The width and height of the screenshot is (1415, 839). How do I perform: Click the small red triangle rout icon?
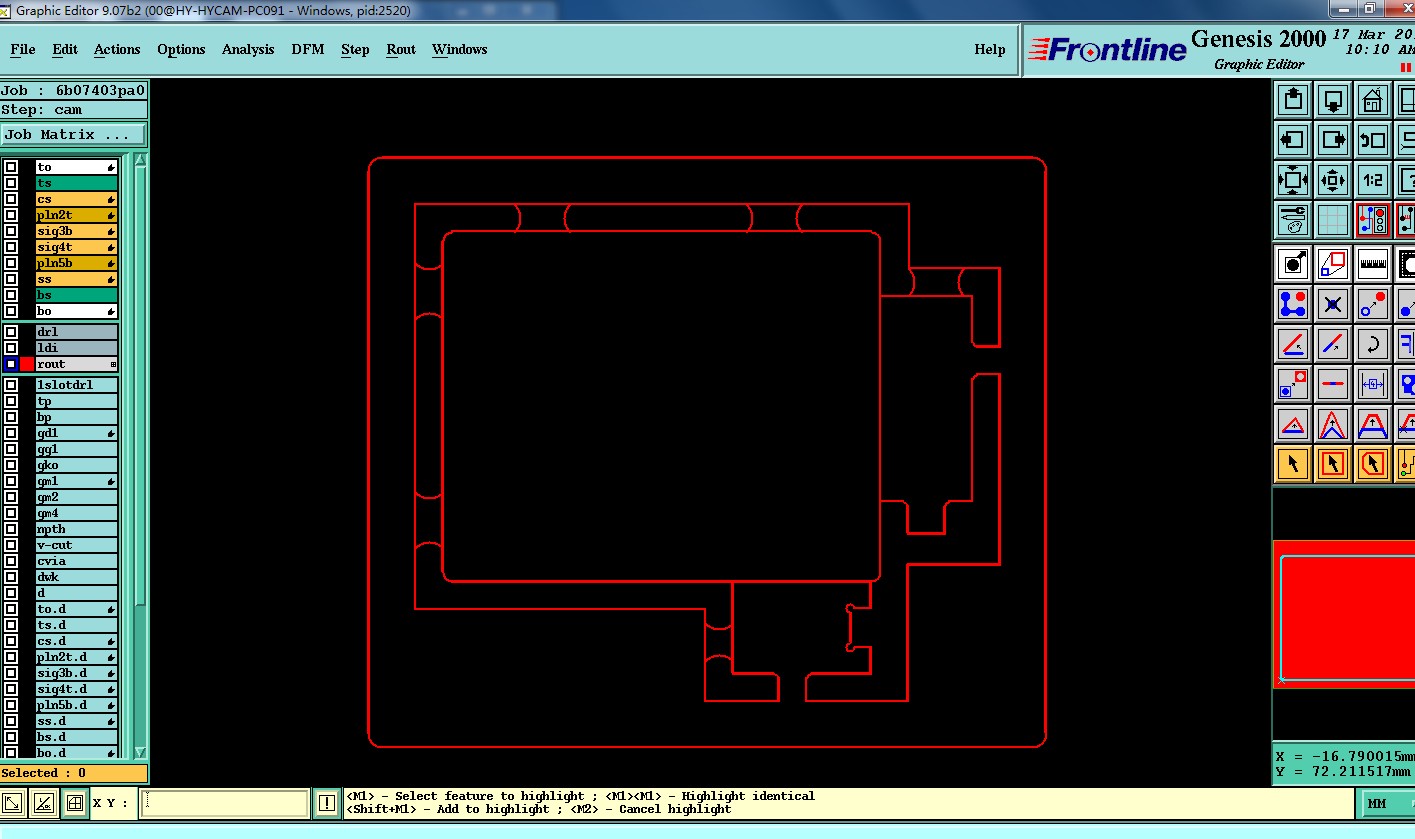tap(1293, 424)
